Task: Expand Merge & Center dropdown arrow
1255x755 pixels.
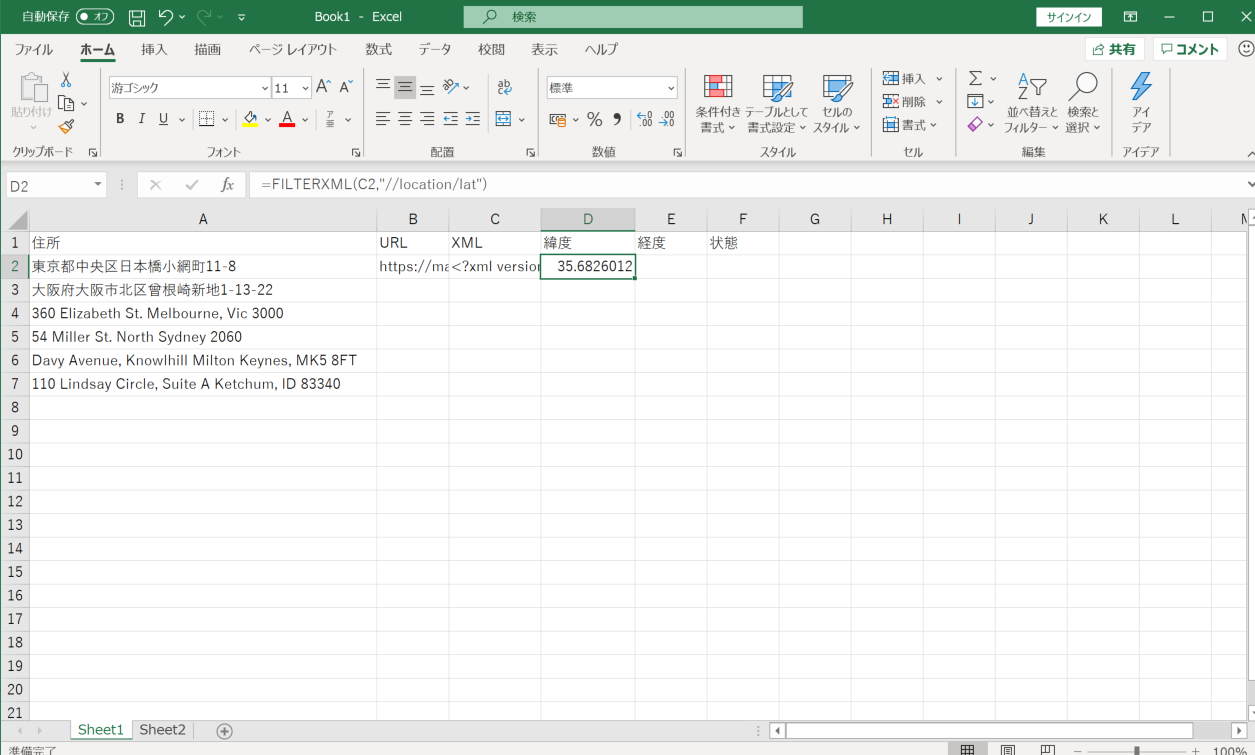Action: pyautogui.click(x=522, y=119)
